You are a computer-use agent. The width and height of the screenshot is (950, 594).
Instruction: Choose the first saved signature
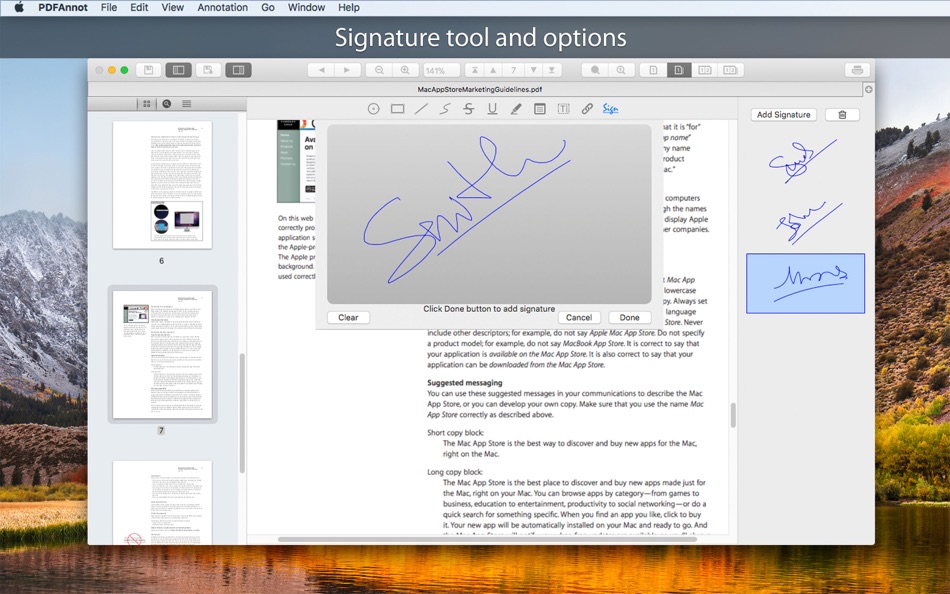coord(803,161)
